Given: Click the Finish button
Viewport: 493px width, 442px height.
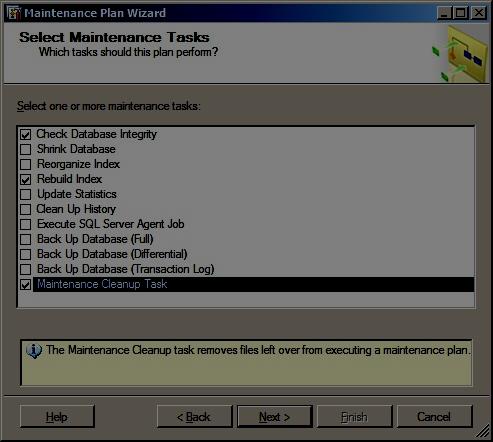Looking at the screenshot, I should [355, 417].
